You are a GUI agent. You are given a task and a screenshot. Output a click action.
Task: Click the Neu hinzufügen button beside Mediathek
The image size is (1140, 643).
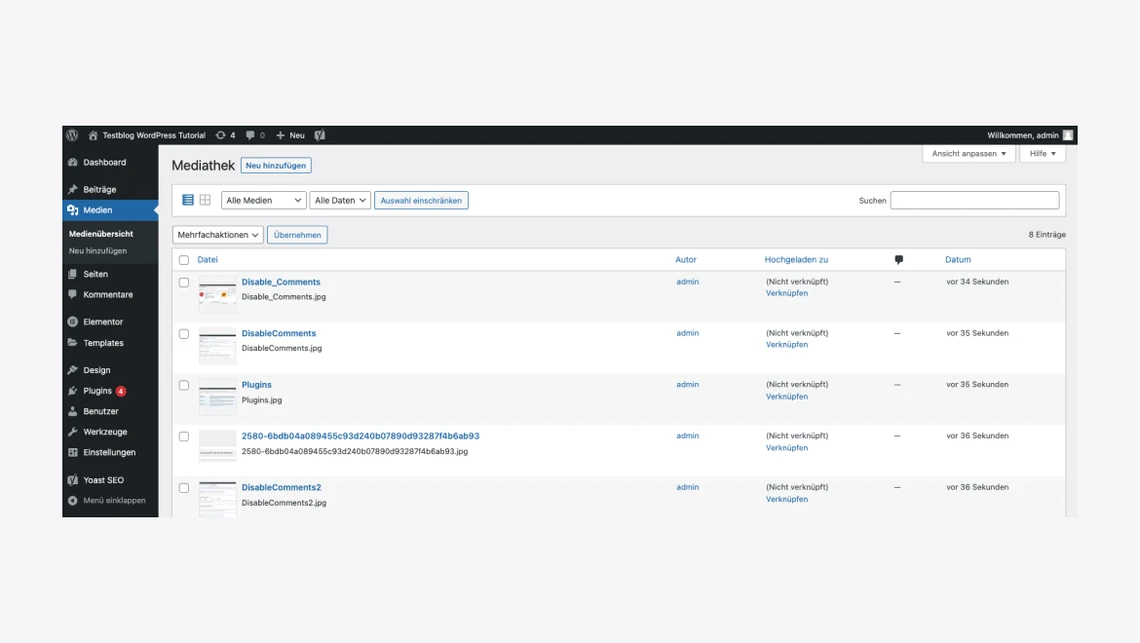(276, 165)
